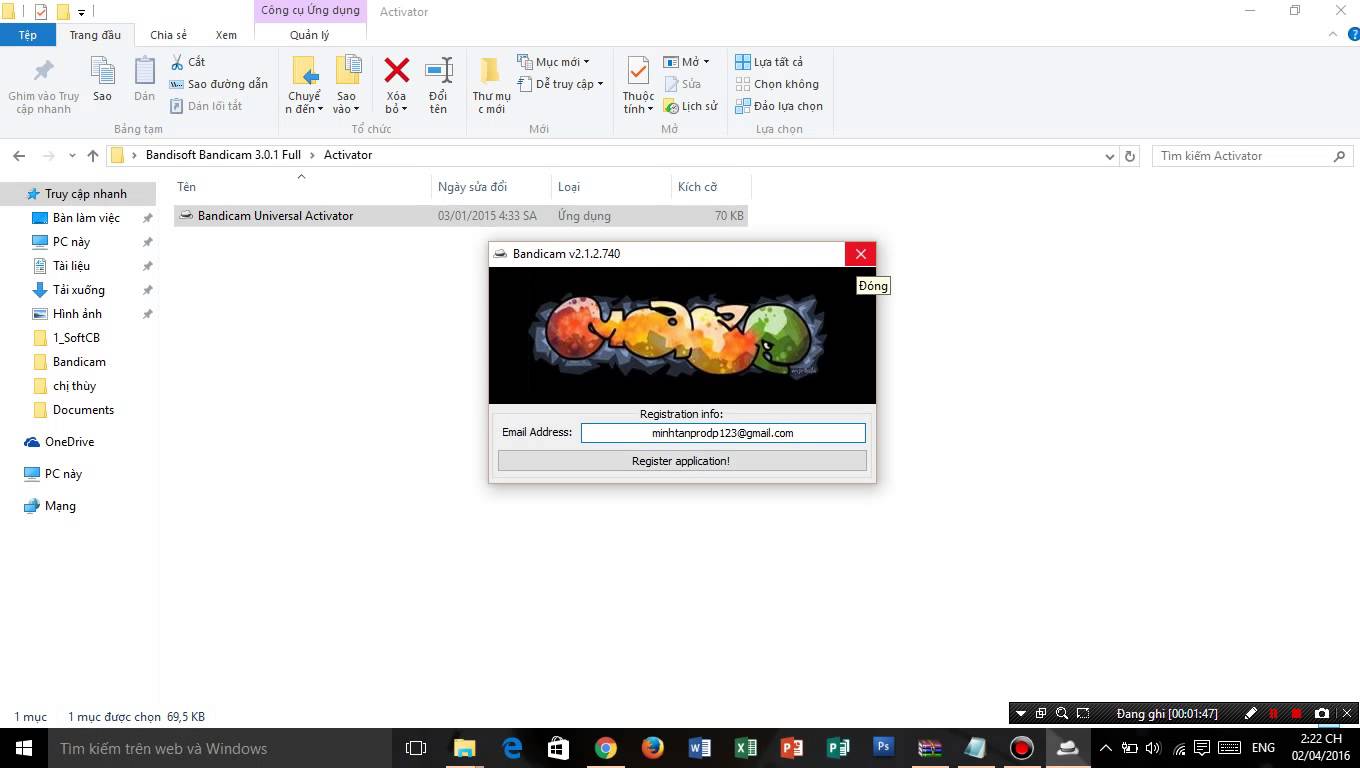Click Chọn không select none
The width and height of the screenshot is (1360, 768).
(777, 84)
